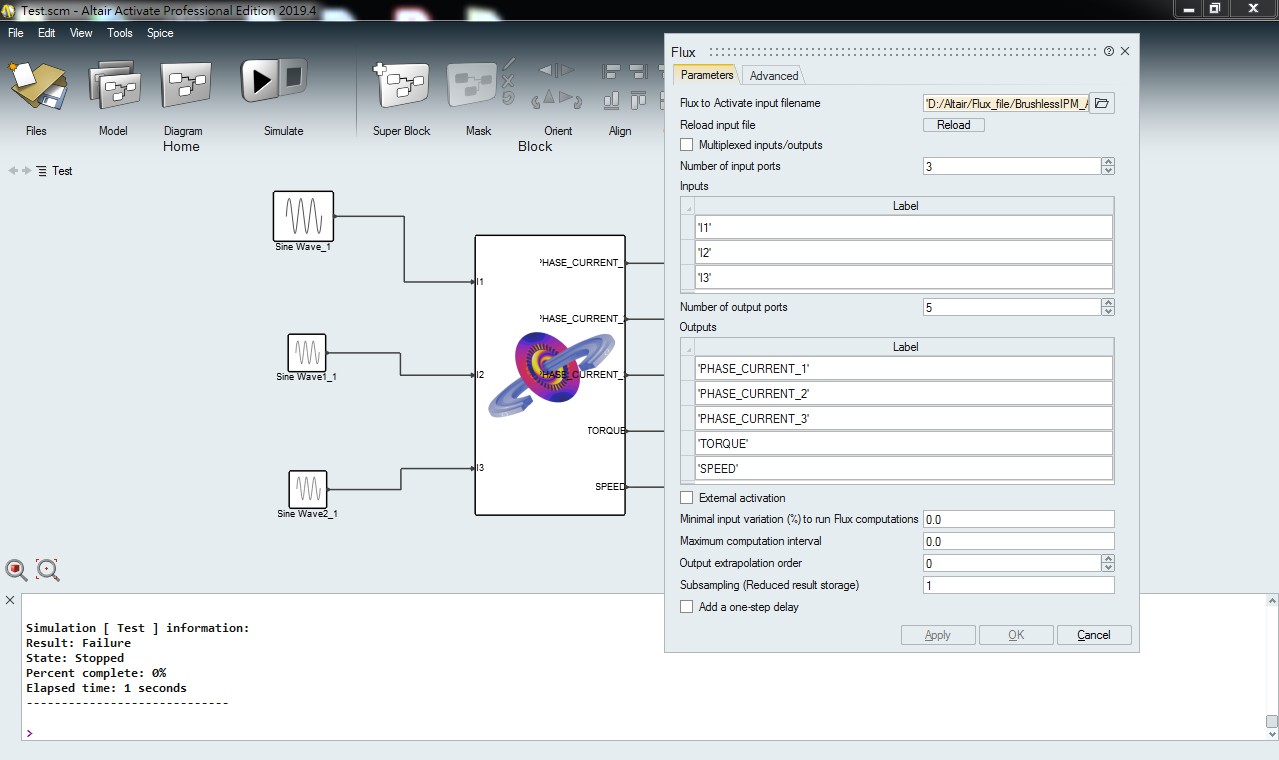The image size is (1279, 760).
Task: Decrease the Output extrapolation order
Action: click(x=1108, y=568)
